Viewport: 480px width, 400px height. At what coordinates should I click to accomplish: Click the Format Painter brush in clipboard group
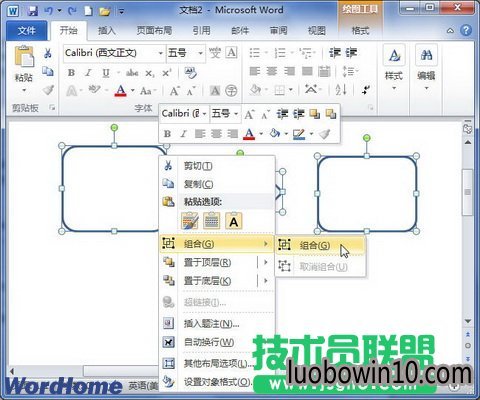pos(48,90)
